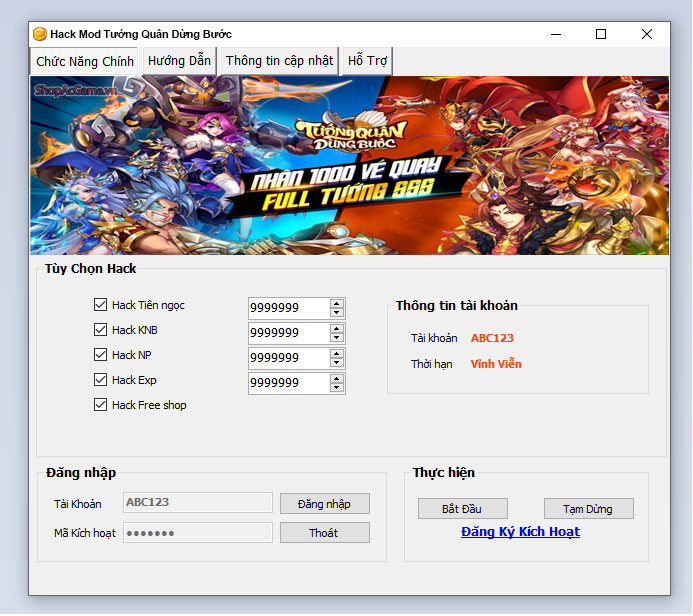Minimize the Hack Mod window
This screenshot has height=616, width=693.
pos(556,34)
